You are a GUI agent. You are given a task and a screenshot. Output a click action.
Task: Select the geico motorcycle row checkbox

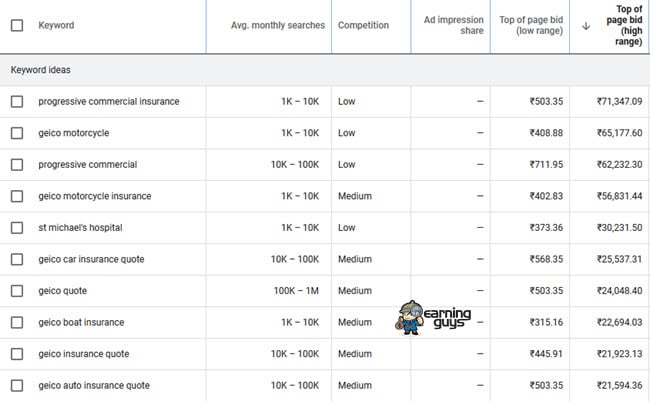[x=17, y=133]
